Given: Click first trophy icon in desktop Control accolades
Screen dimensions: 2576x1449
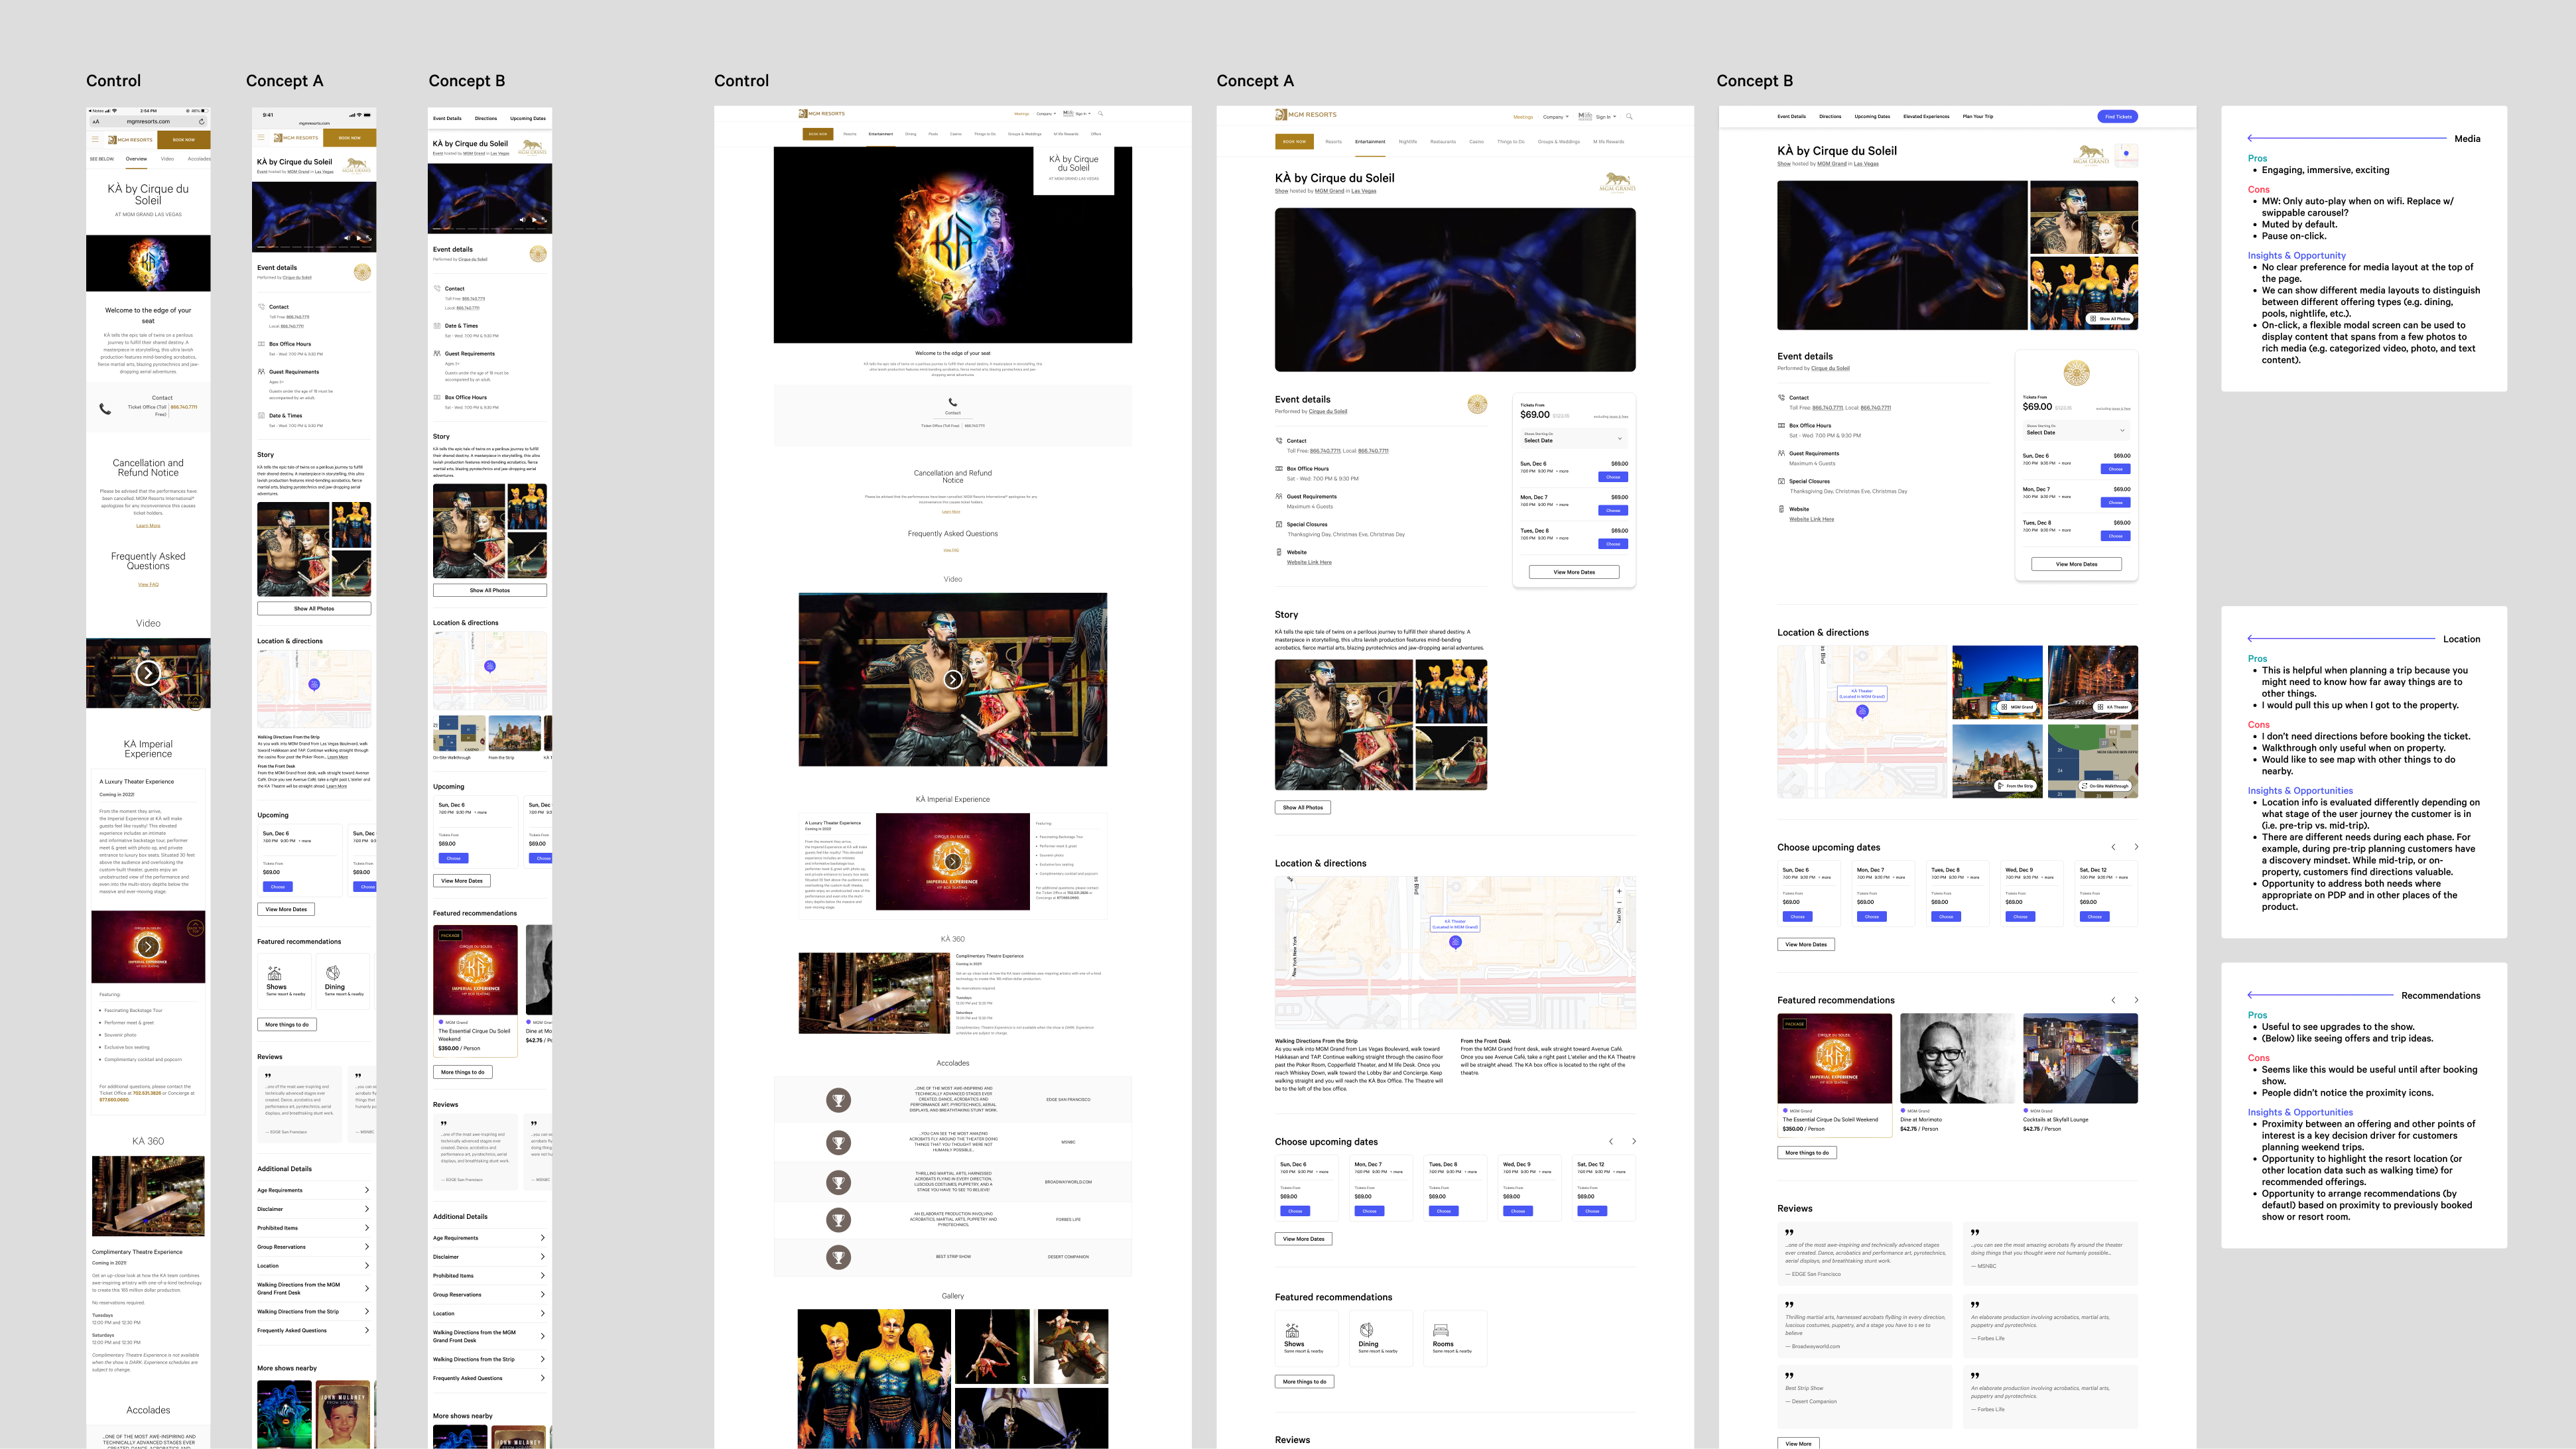Looking at the screenshot, I should (x=838, y=1100).
